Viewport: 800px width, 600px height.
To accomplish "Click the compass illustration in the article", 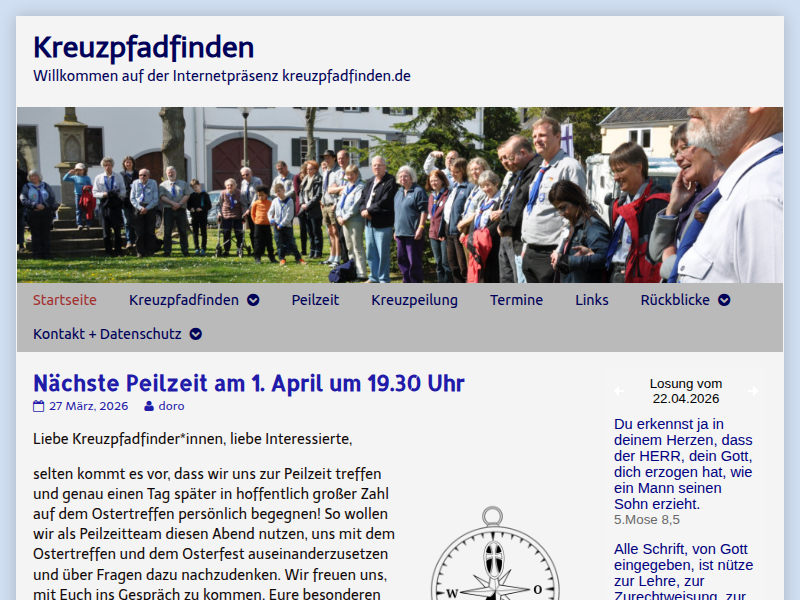I will coord(492,560).
